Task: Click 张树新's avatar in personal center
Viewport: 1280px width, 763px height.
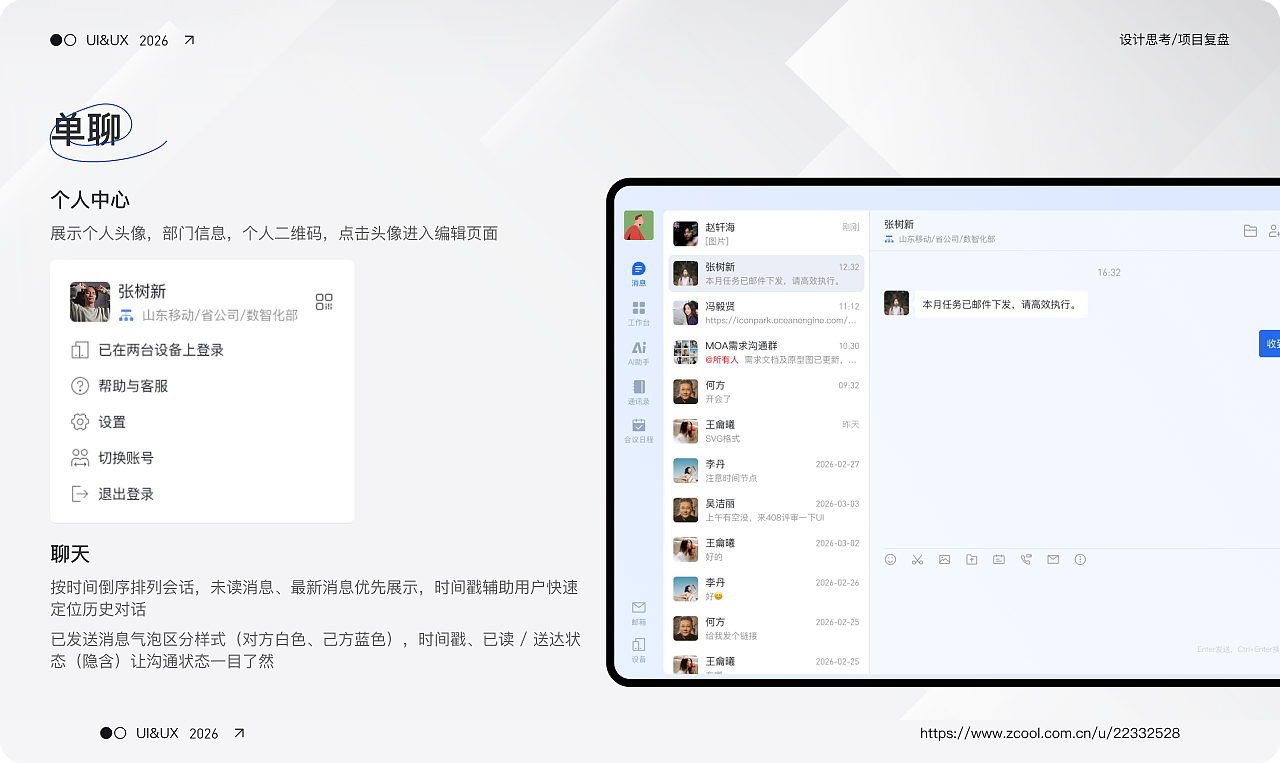Action: pos(90,301)
